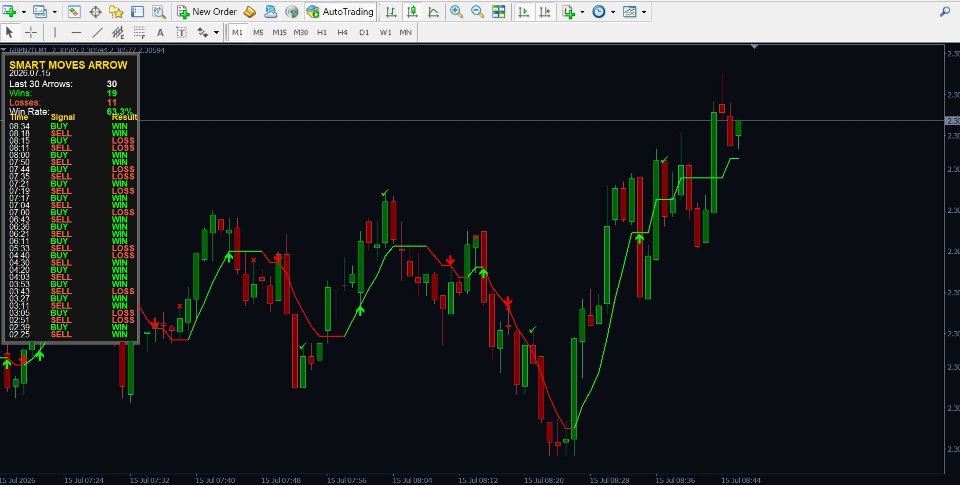
Task: Switch to the M5 timeframe
Action: point(258,32)
